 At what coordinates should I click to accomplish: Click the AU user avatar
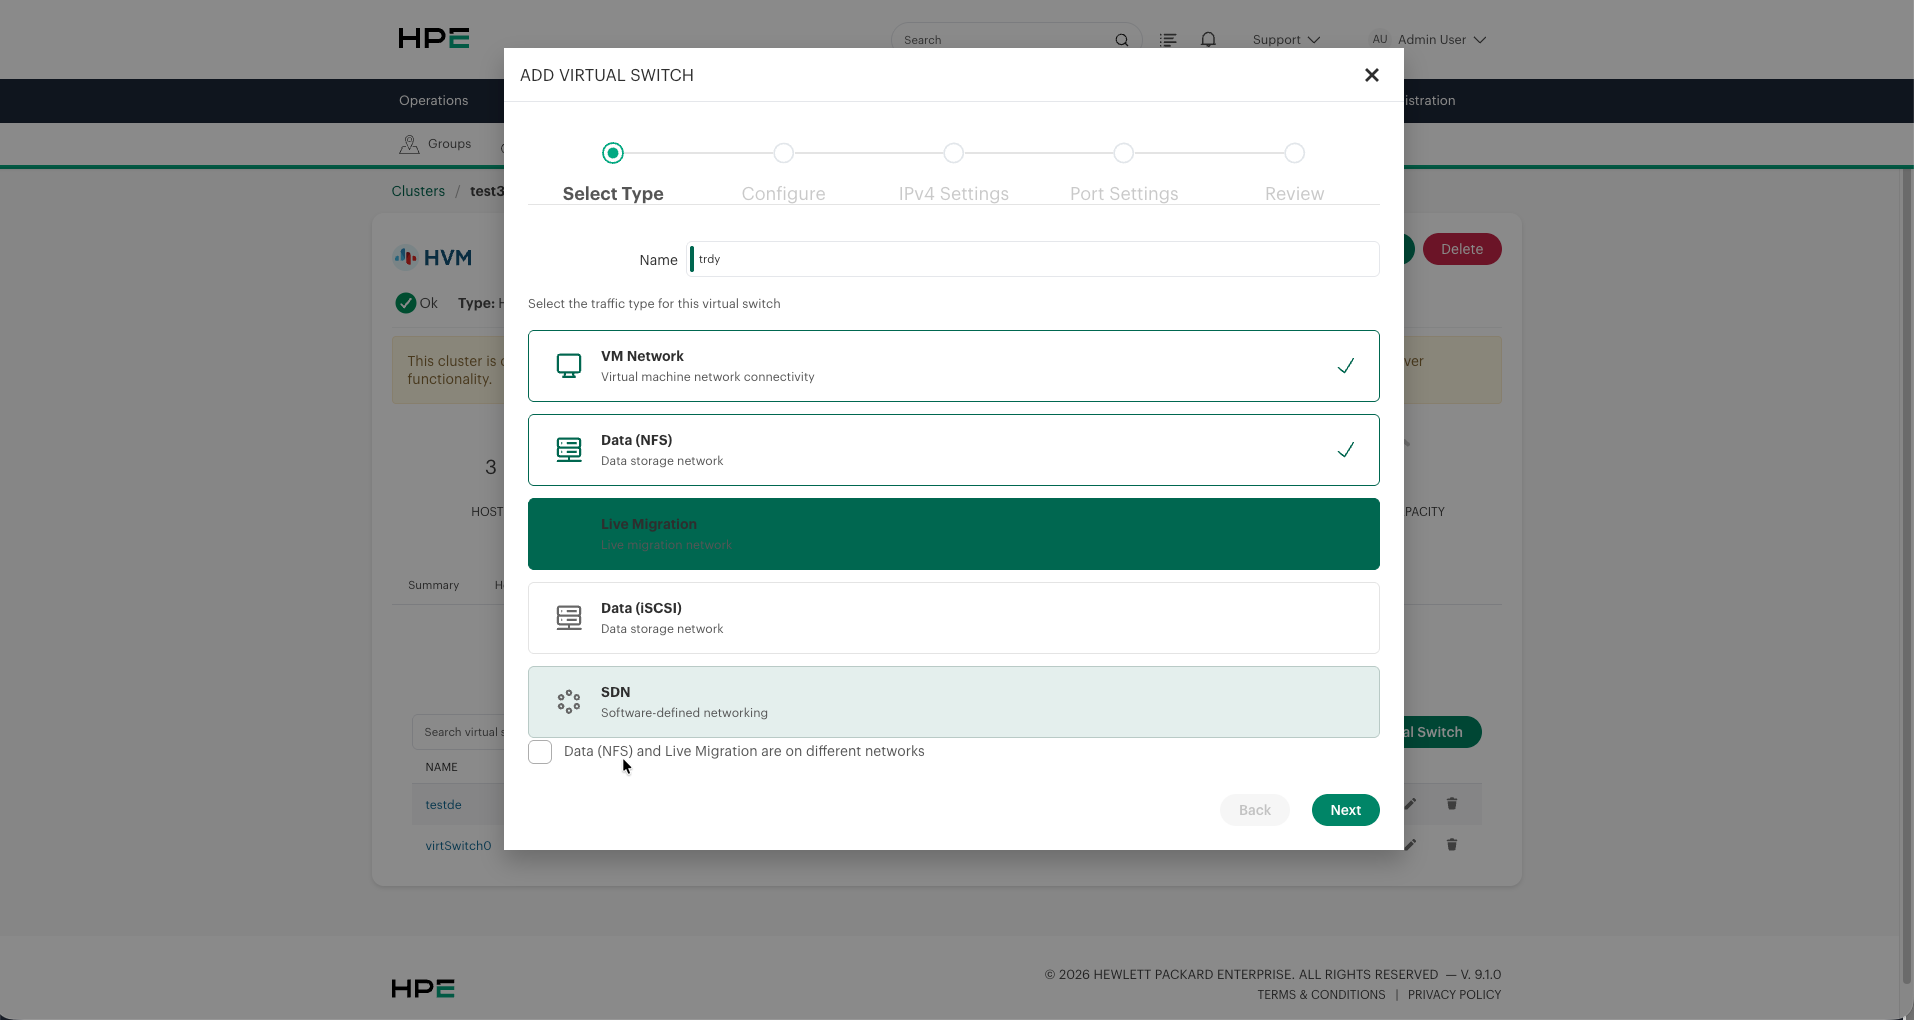pyautogui.click(x=1380, y=39)
